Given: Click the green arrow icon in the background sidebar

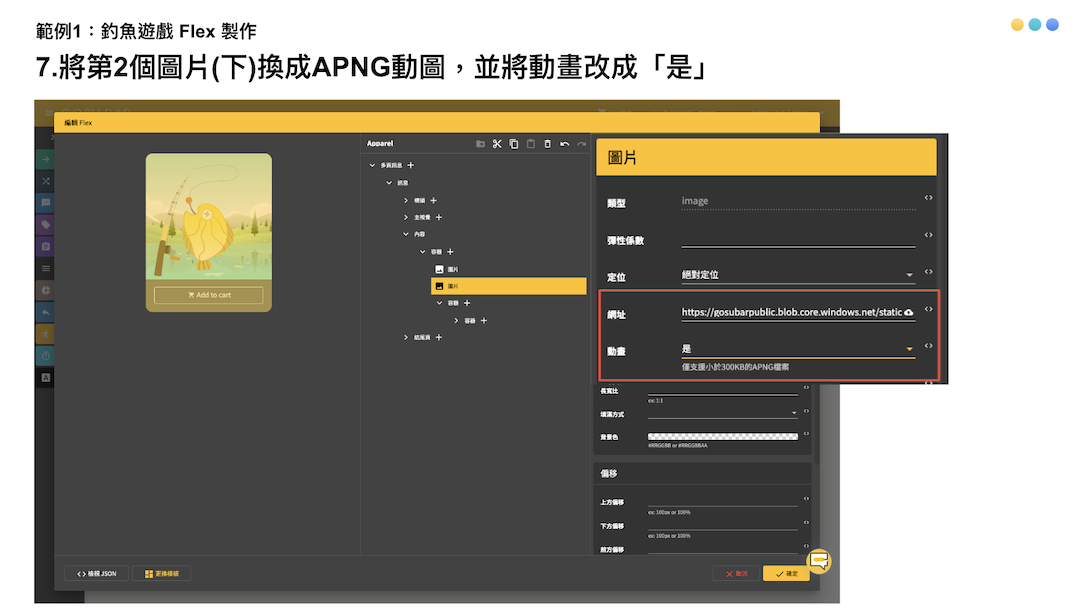Looking at the screenshot, I should pyautogui.click(x=45, y=159).
